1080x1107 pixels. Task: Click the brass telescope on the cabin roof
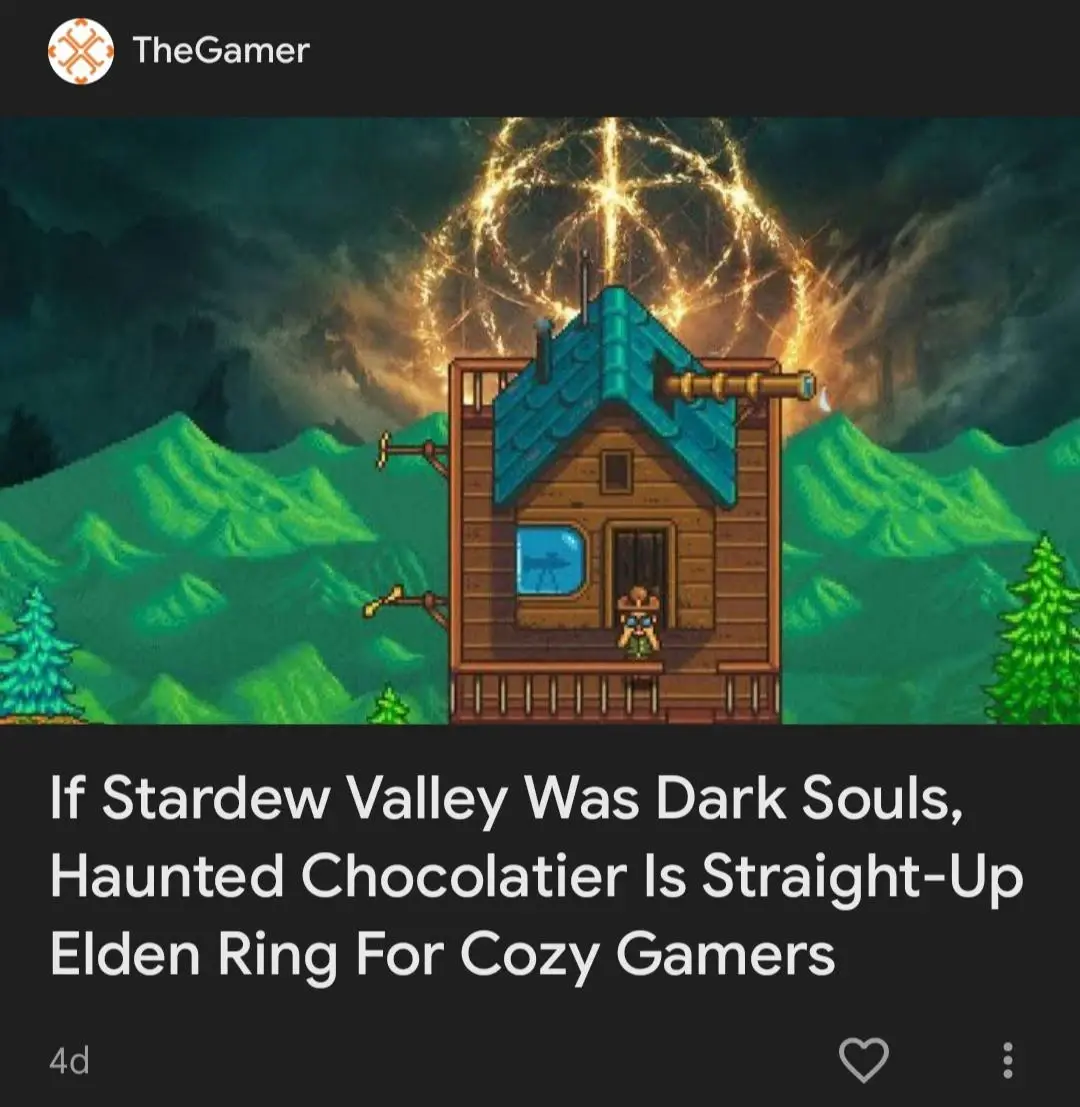click(x=738, y=386)
